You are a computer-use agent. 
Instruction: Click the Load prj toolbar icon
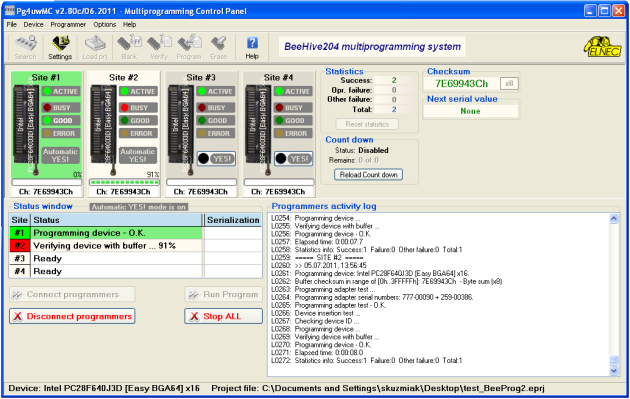click(95, 47)
